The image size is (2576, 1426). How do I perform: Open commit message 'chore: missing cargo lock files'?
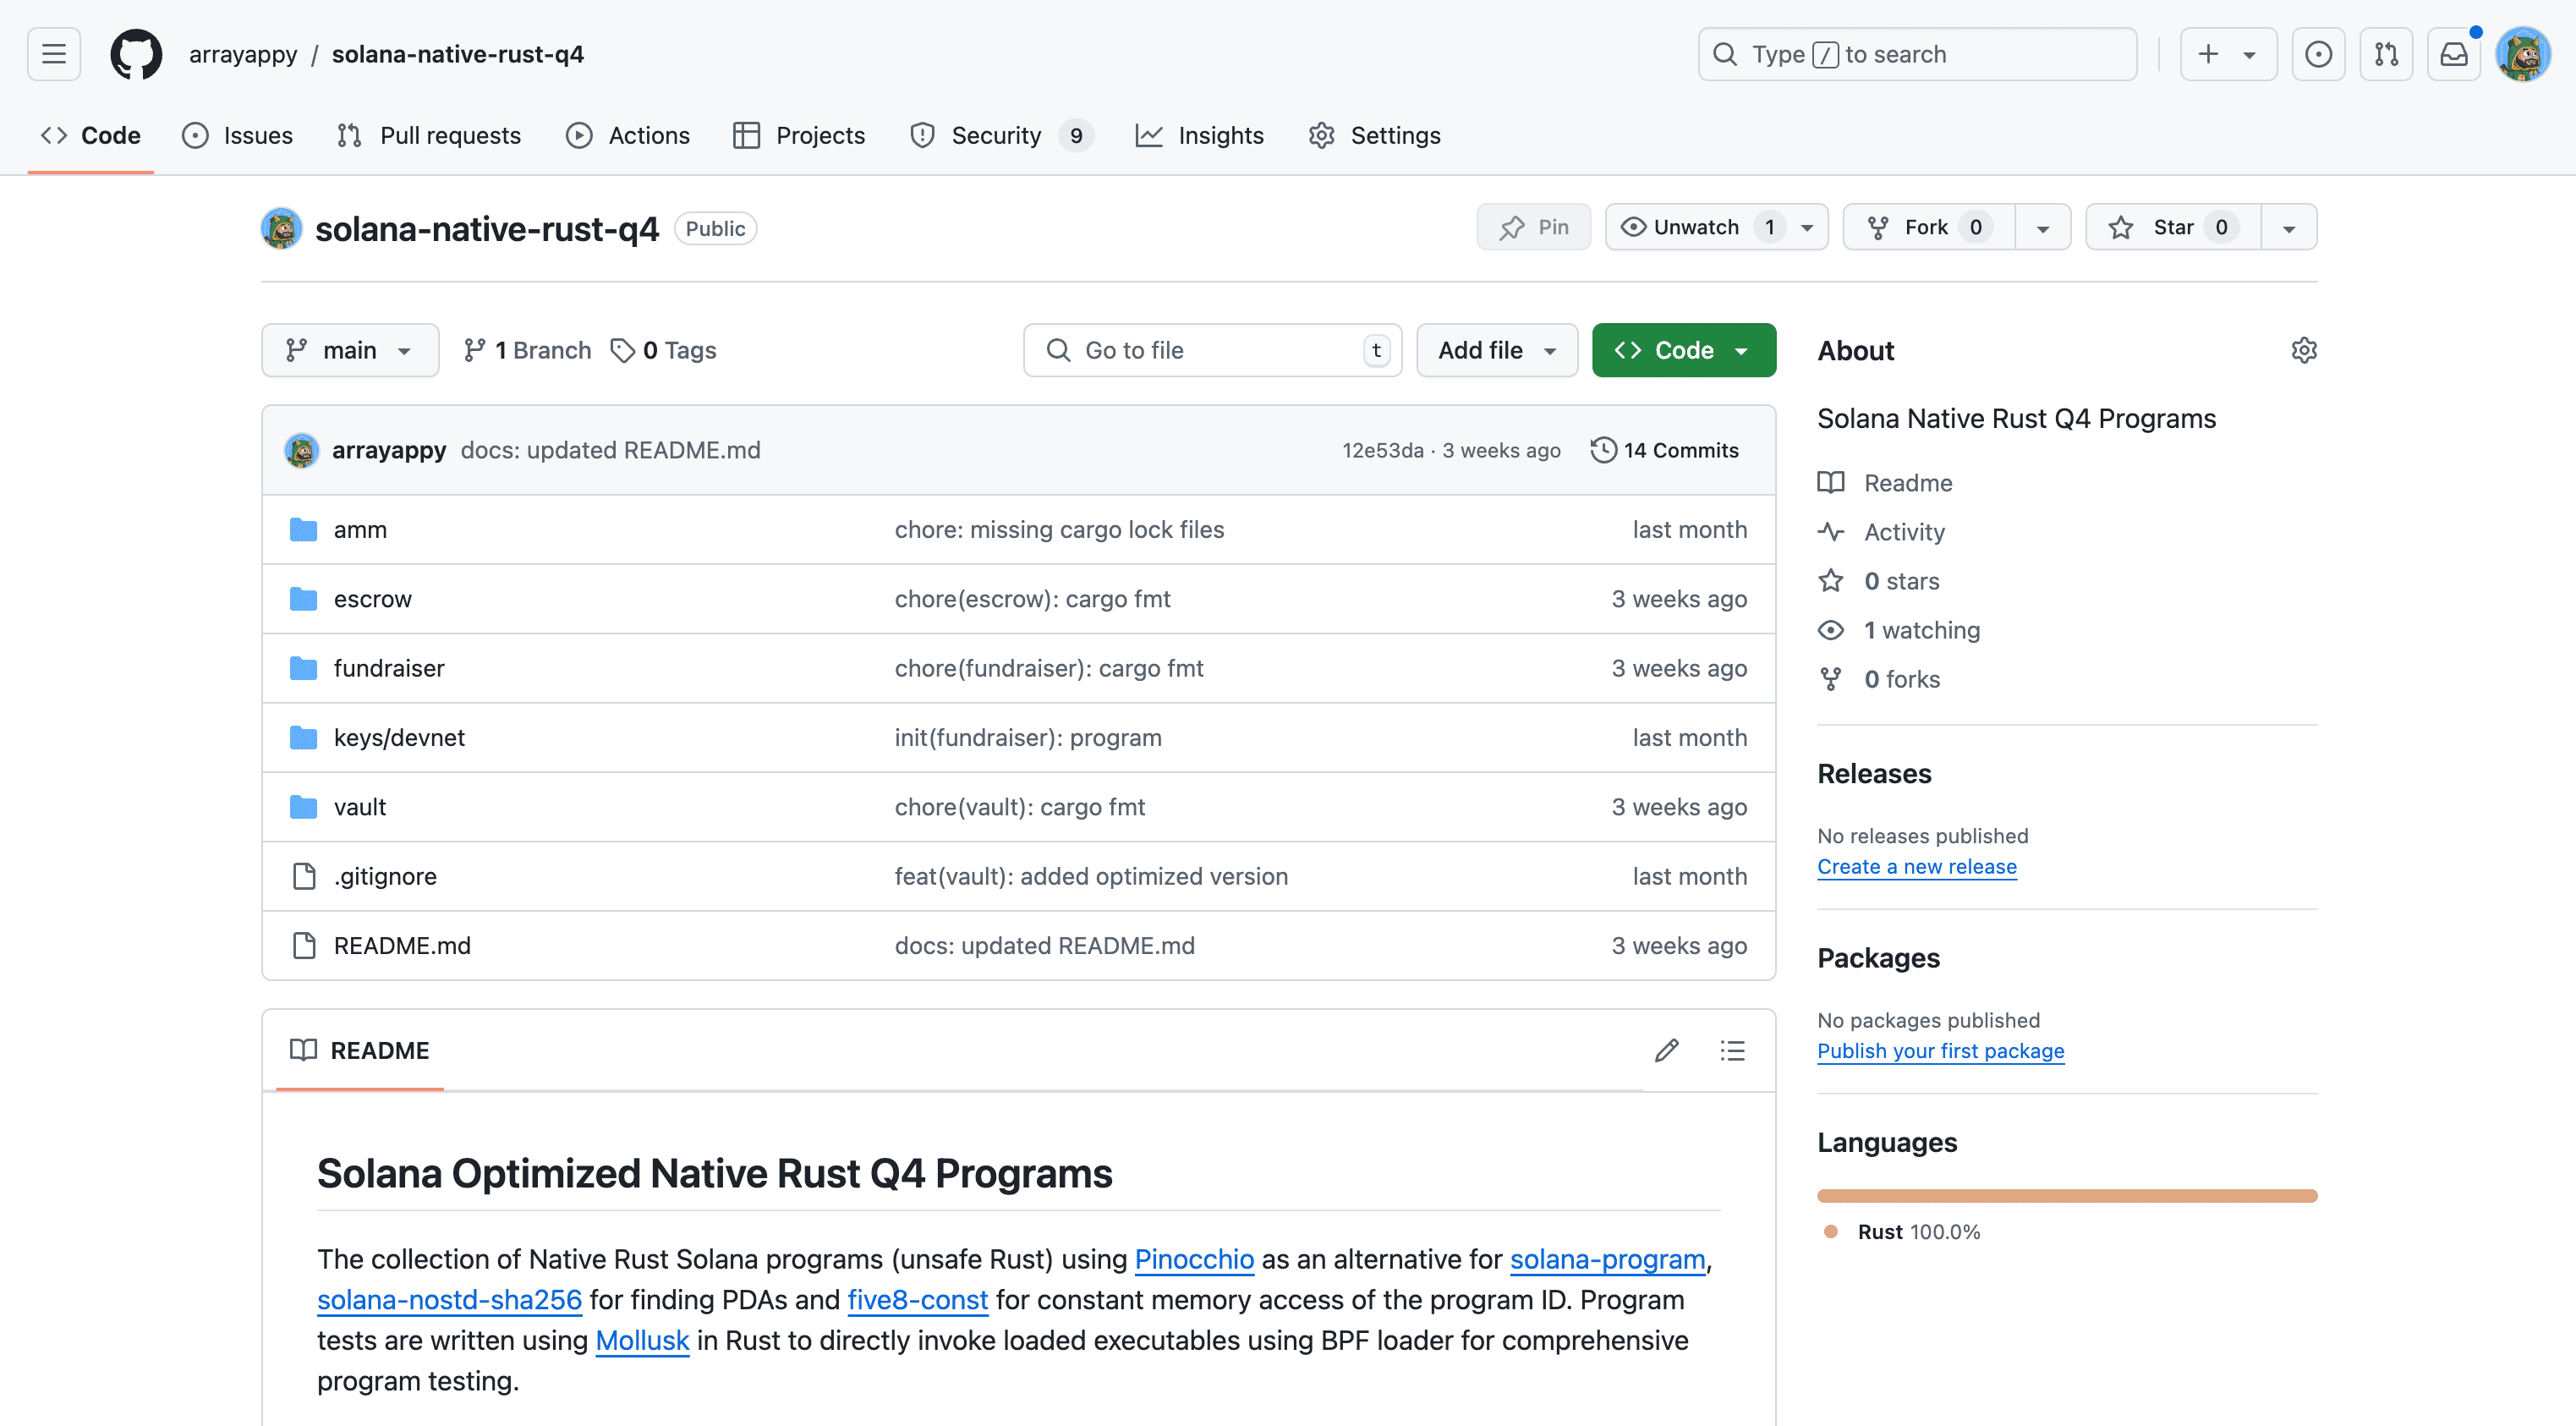(x=1059, y=529)
